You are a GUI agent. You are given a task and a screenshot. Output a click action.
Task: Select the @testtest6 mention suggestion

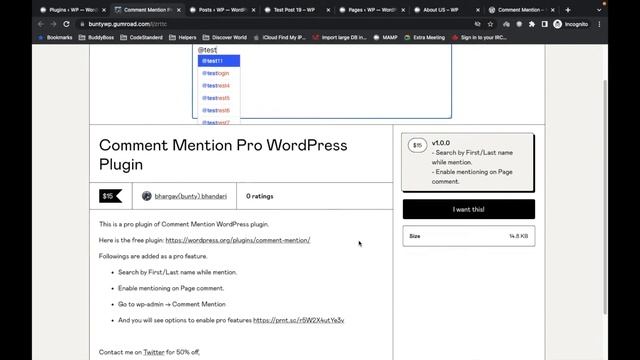[x=219, y=111]
